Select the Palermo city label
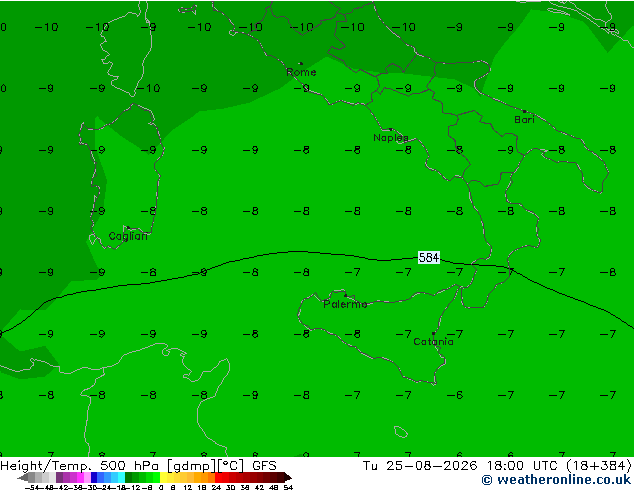This screenshot has width=634, height=490. [x=345, y=304]
